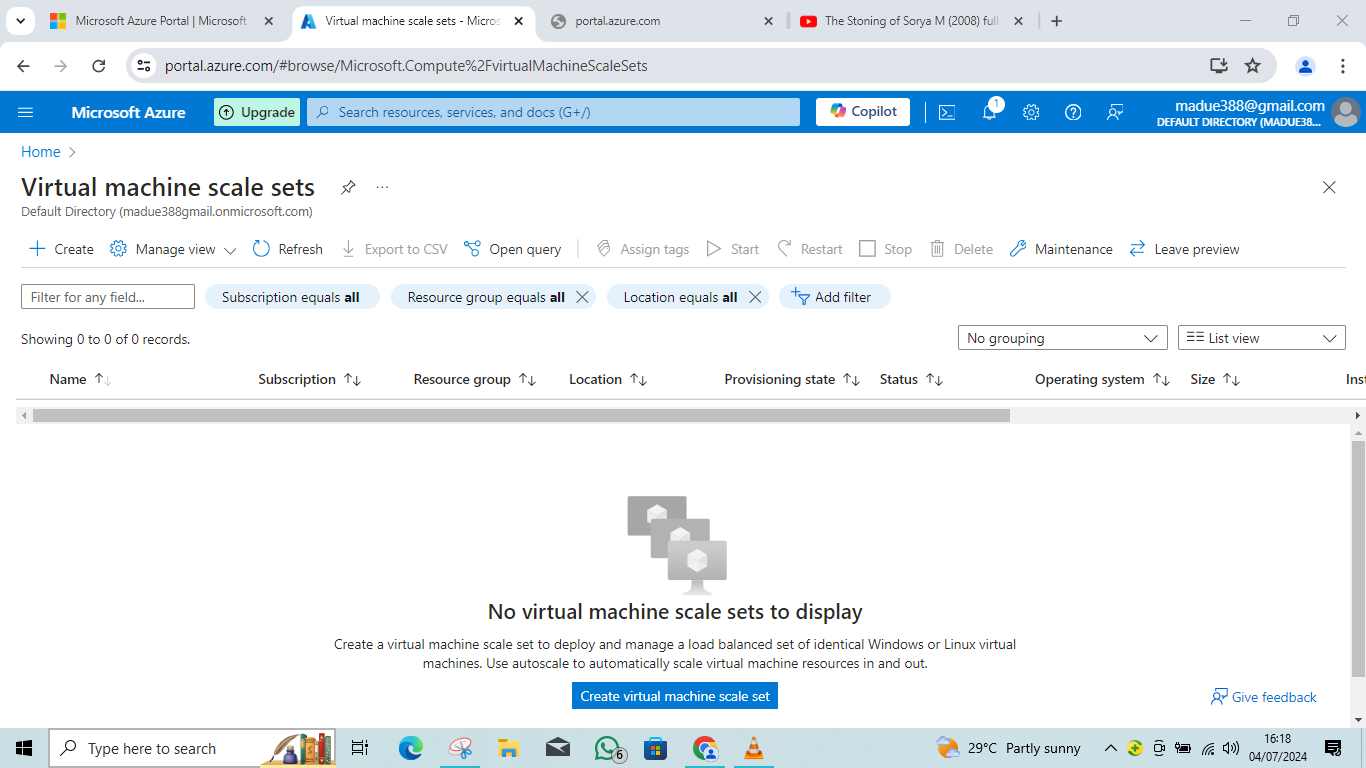This screenshot has width=1366, height=768.
Task: Open a new browser tab
Action: 1057,21
